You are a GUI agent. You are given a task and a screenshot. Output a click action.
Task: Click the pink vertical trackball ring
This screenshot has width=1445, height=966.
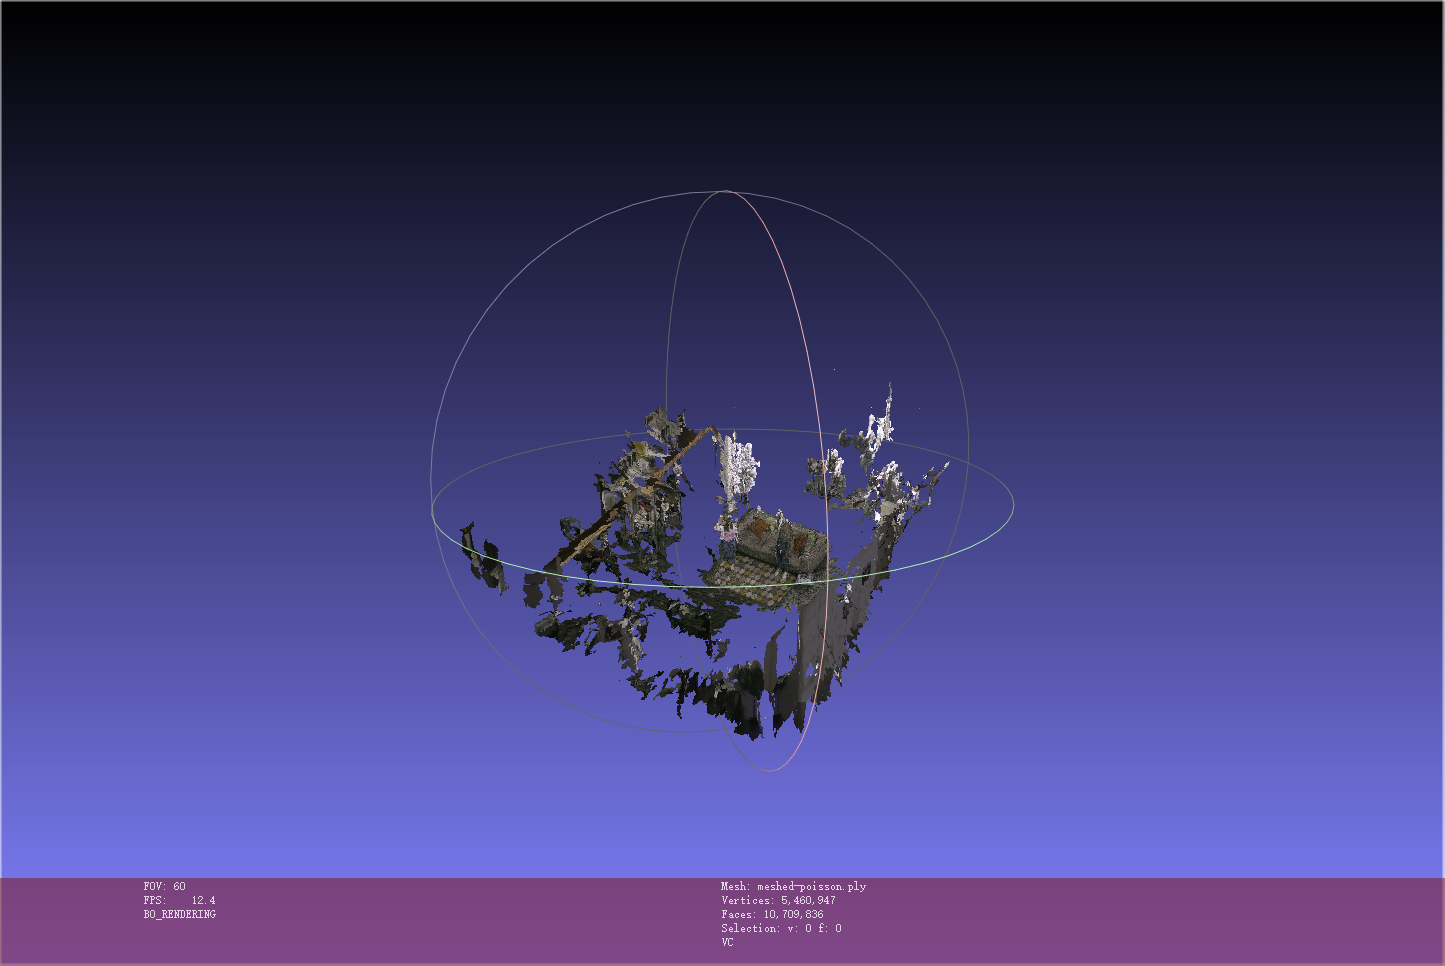click(823, 440)
